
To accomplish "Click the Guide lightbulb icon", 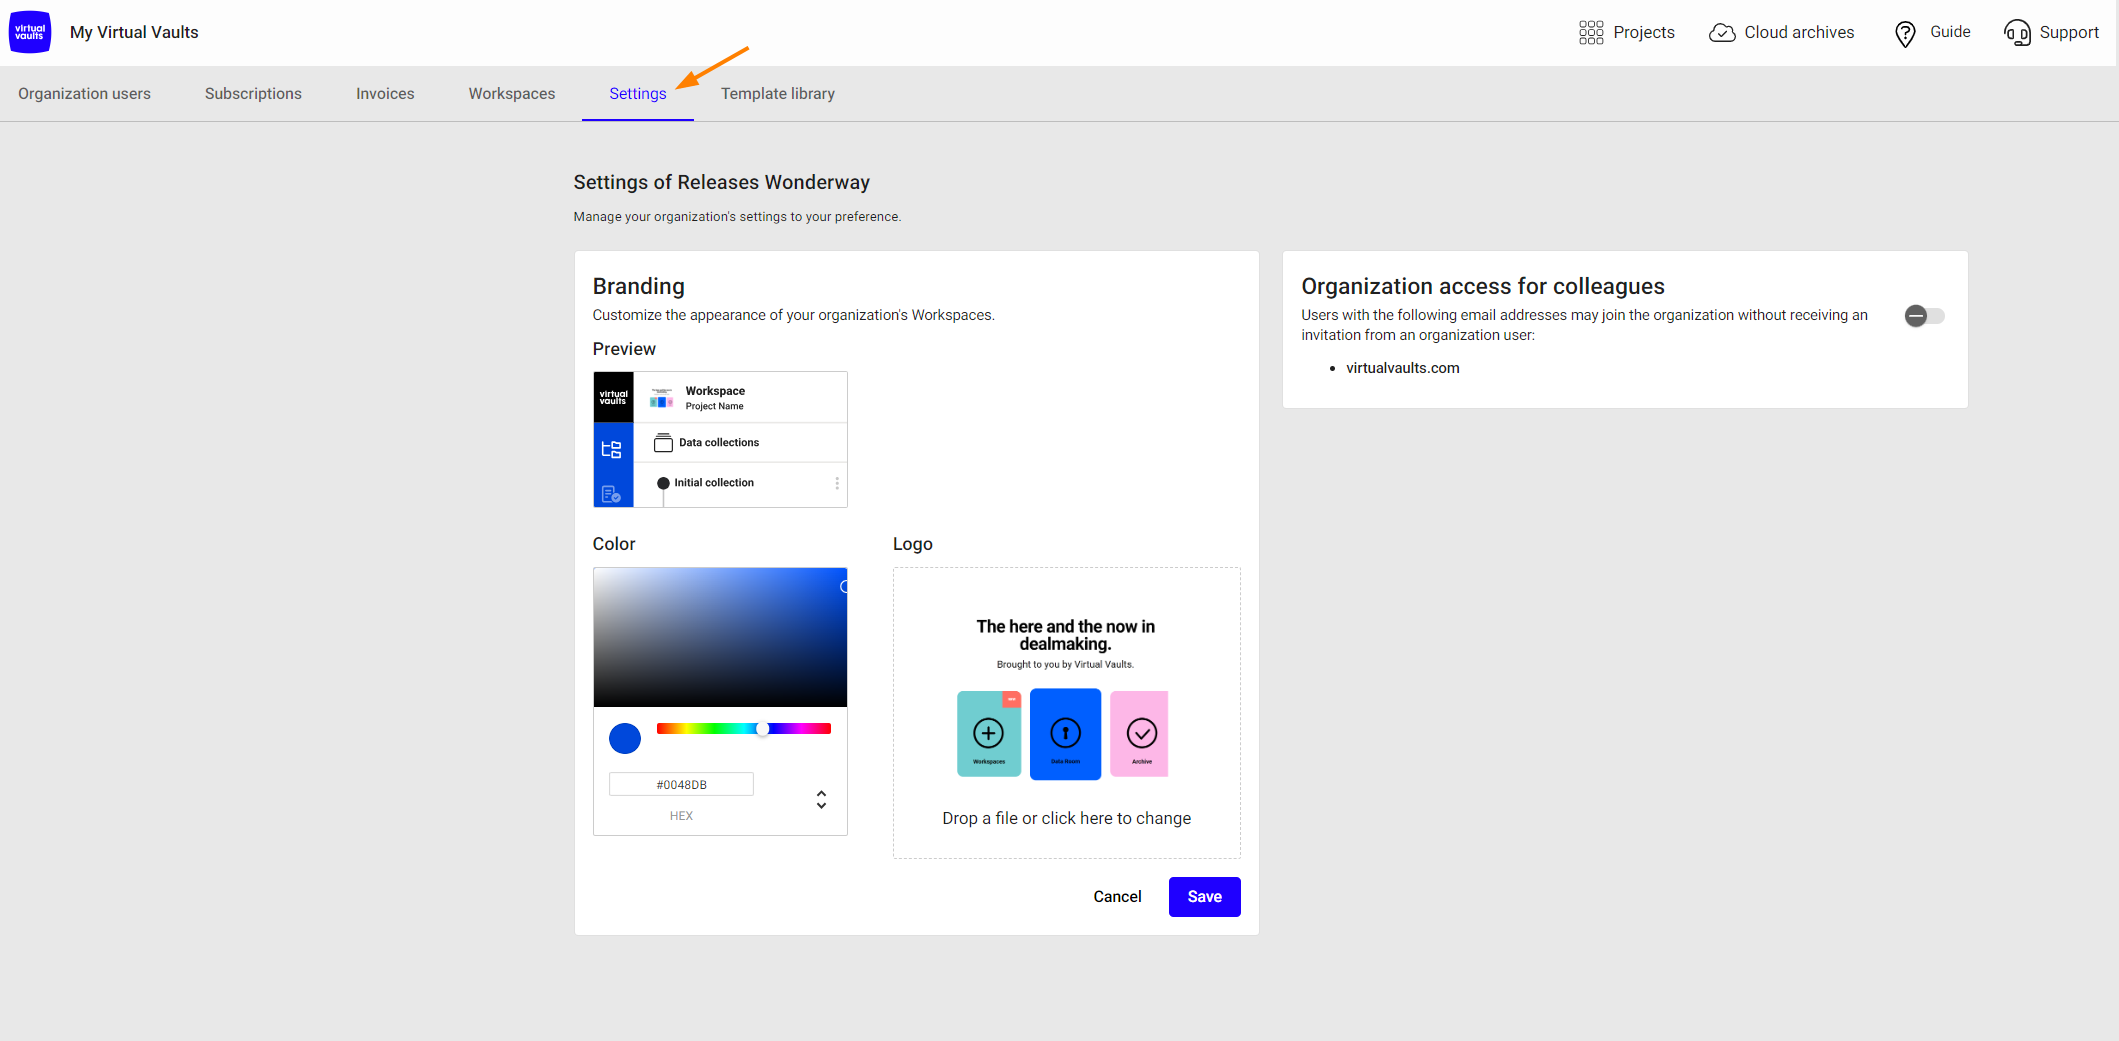I will [x=1905, y=34].
